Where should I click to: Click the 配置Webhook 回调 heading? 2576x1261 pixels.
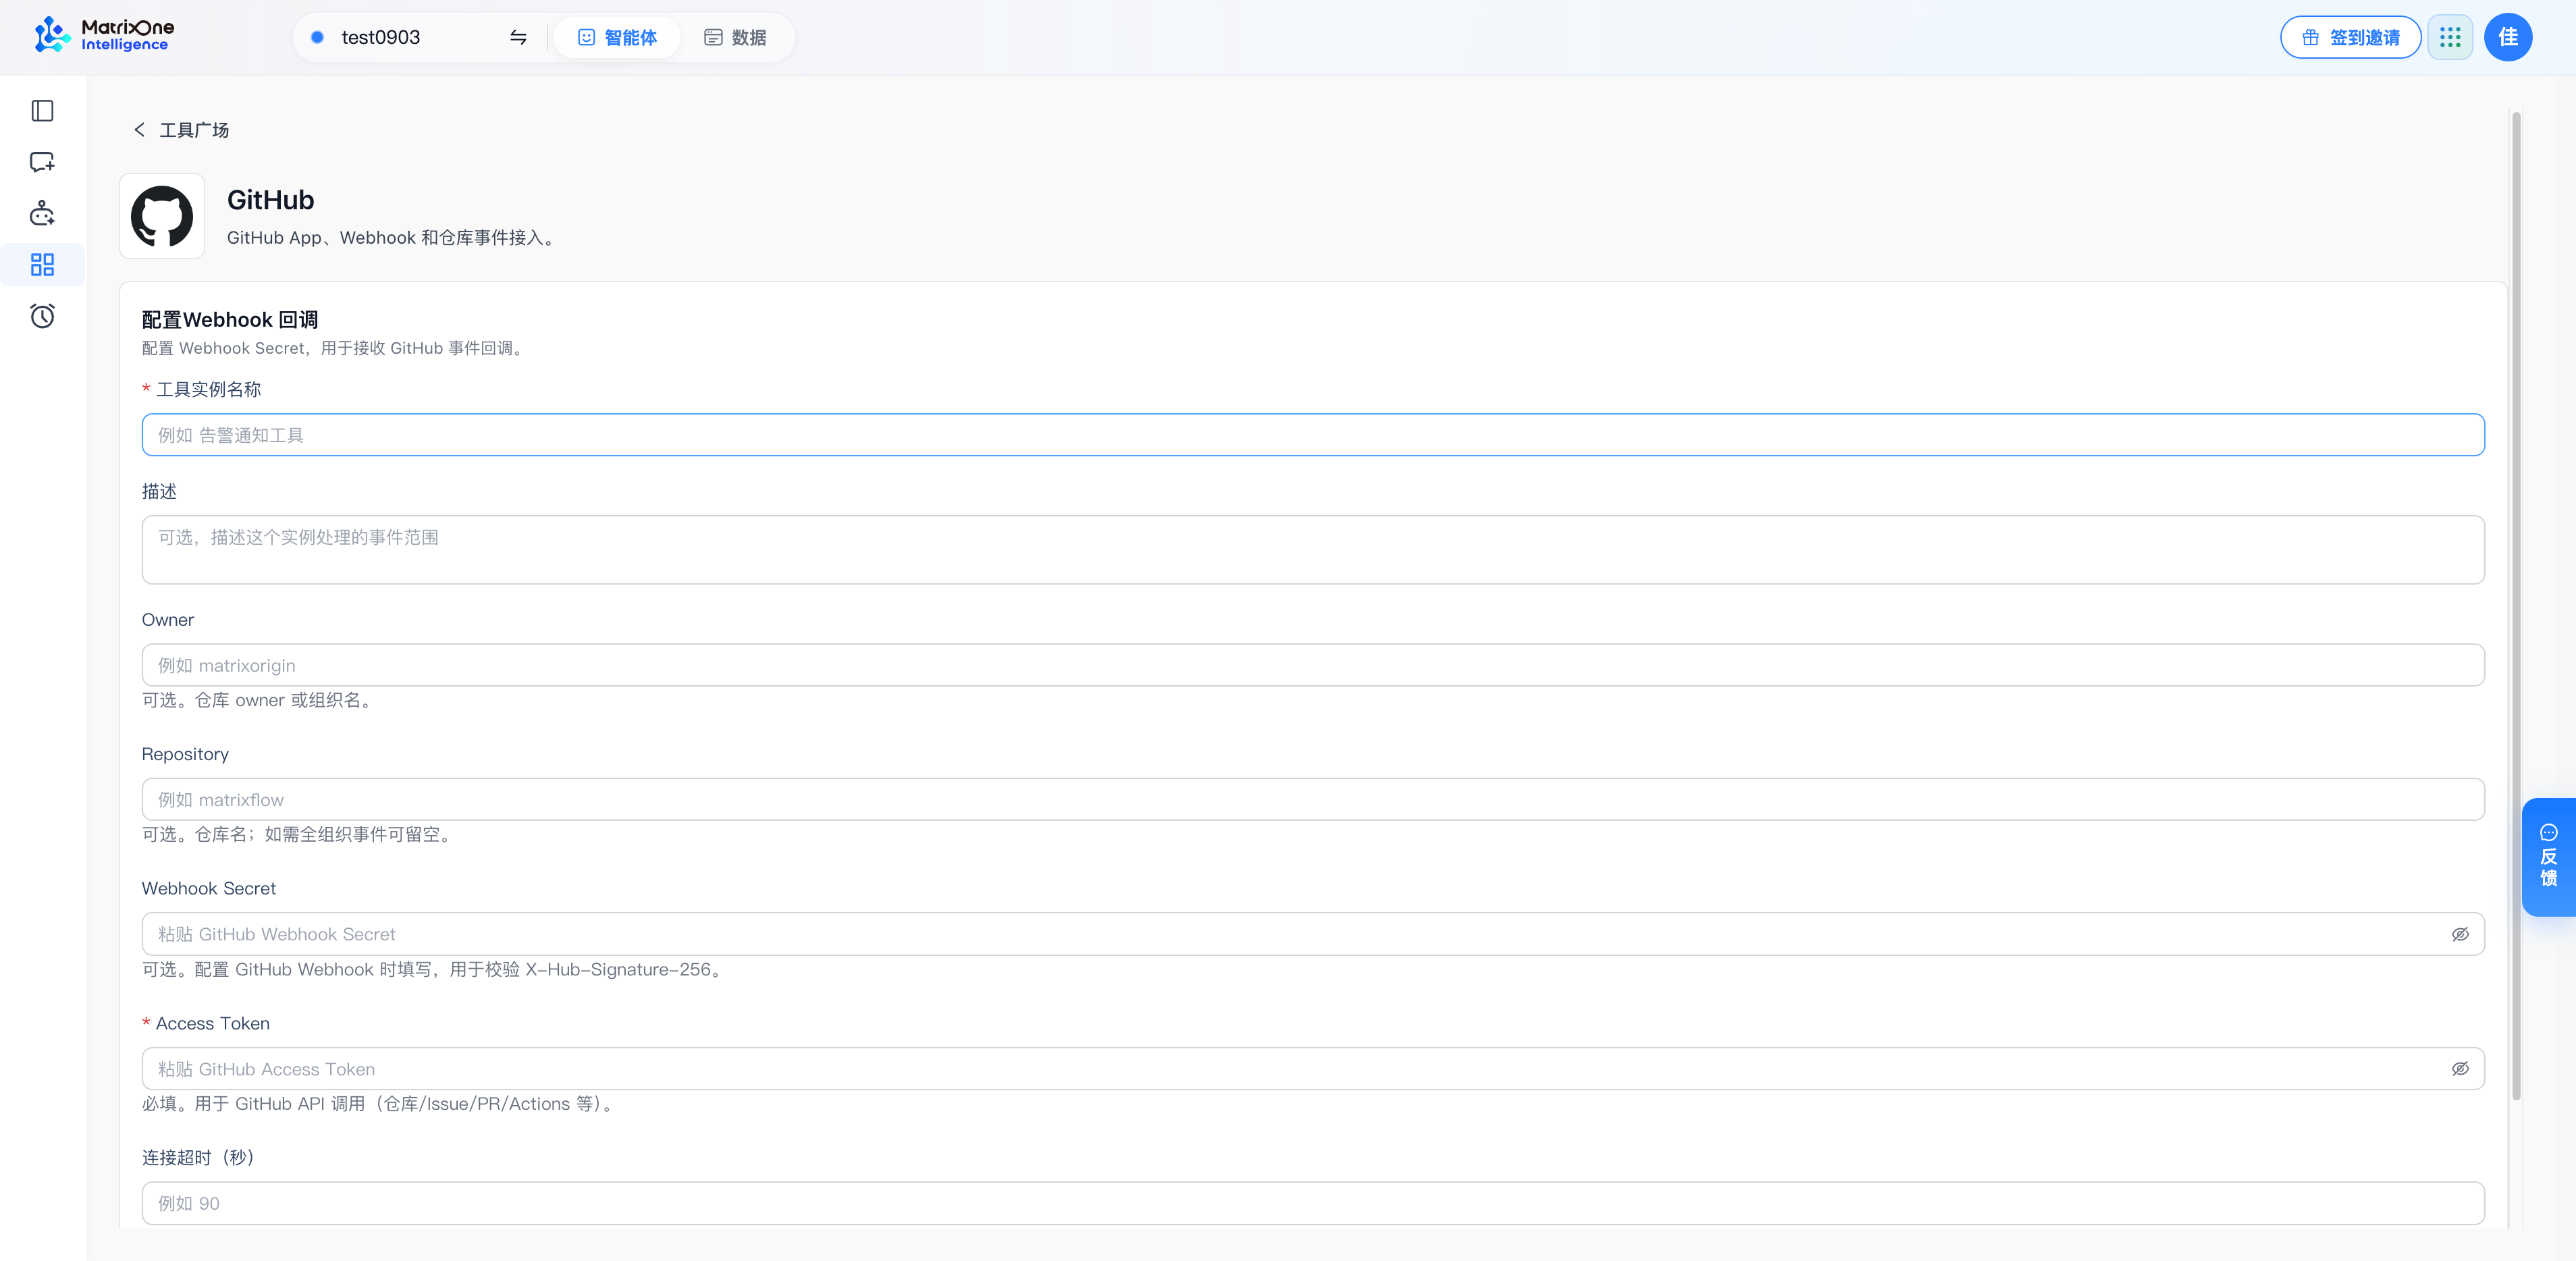pos(230,320)
